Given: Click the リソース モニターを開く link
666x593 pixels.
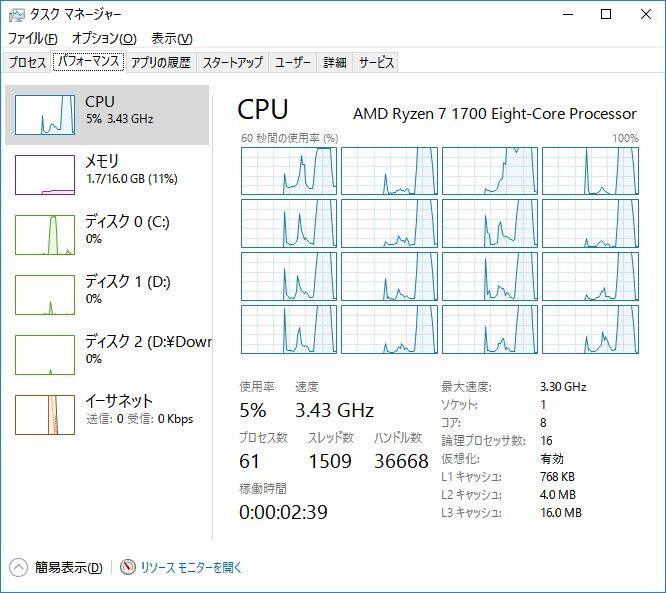Looking at the screenshot, I should pyautogui.click(x=191, y=567).
